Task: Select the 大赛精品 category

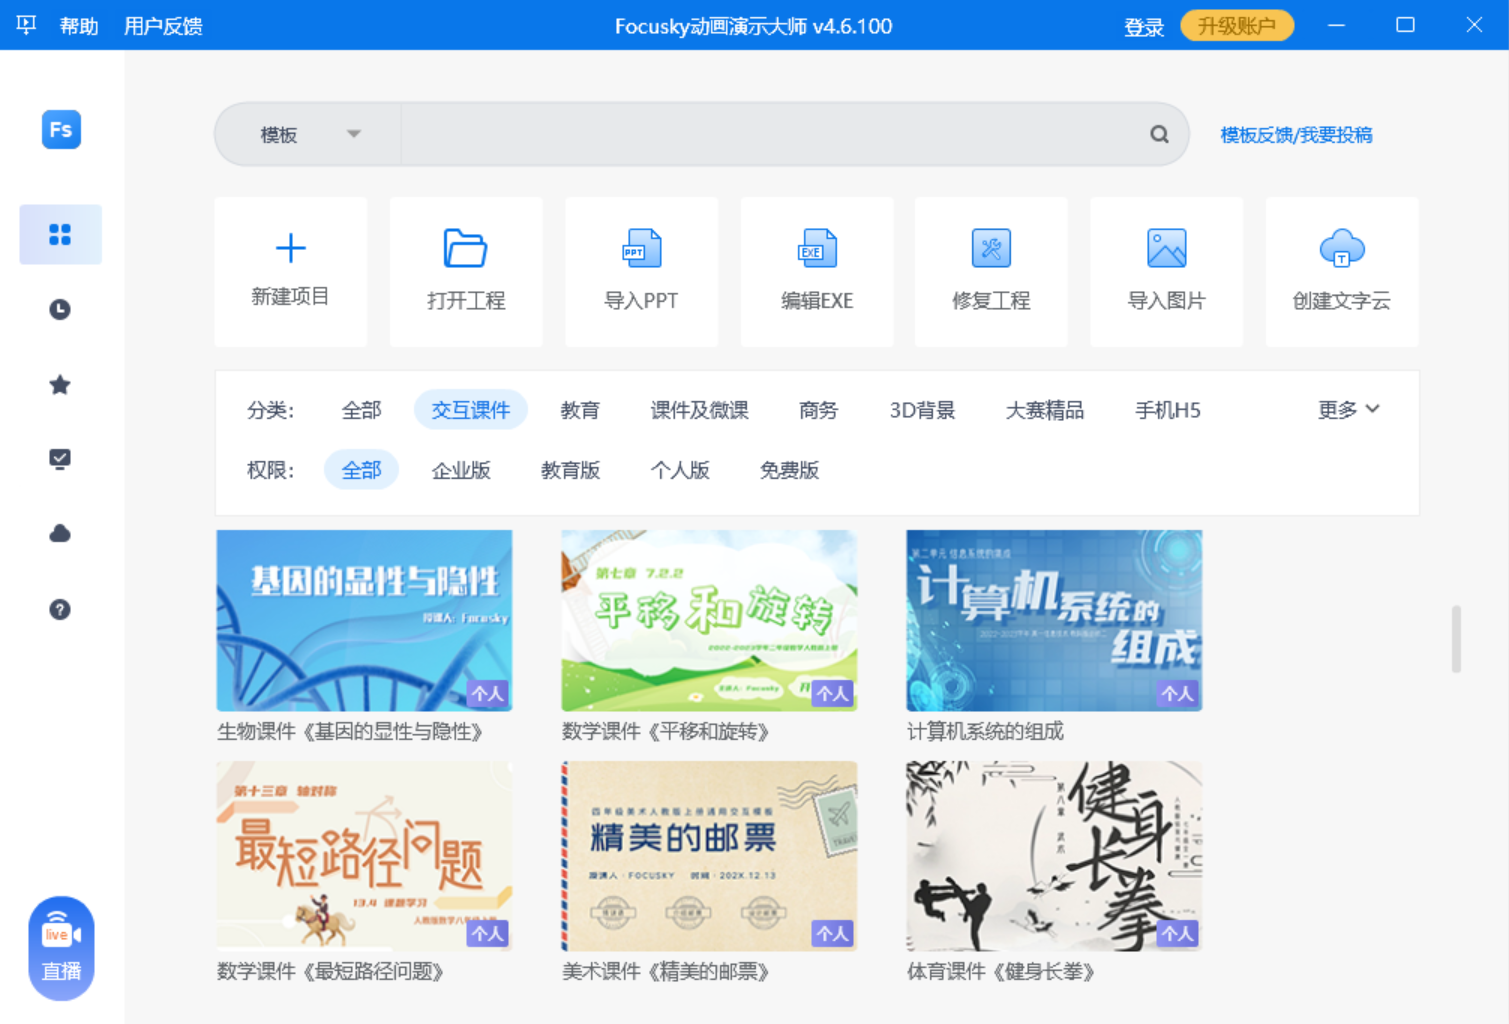Action: pyautogui.click(x=1045, y=410)
